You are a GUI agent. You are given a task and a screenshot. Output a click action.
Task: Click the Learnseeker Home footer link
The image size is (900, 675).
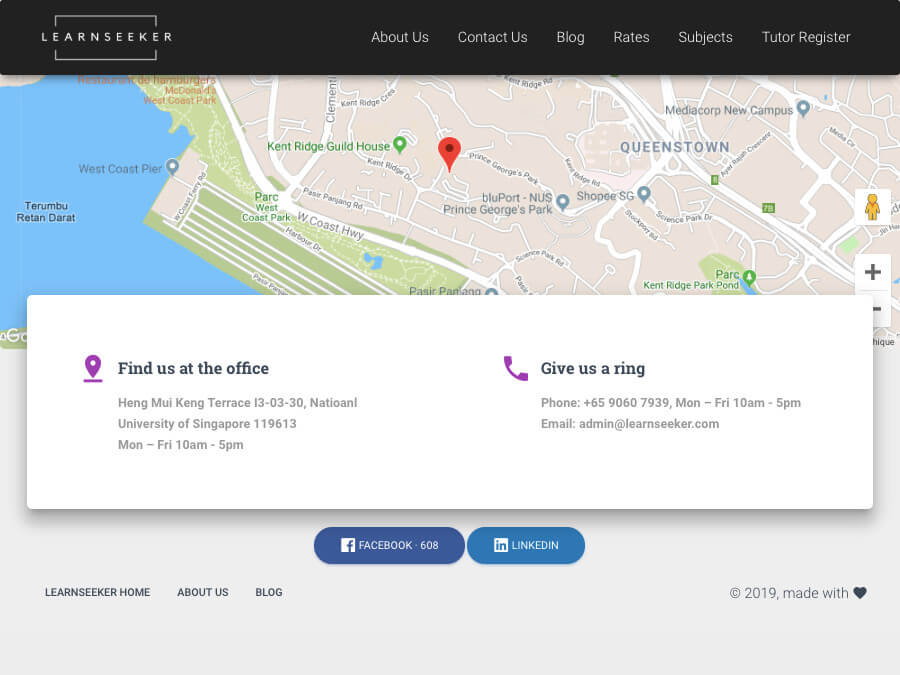97,592
